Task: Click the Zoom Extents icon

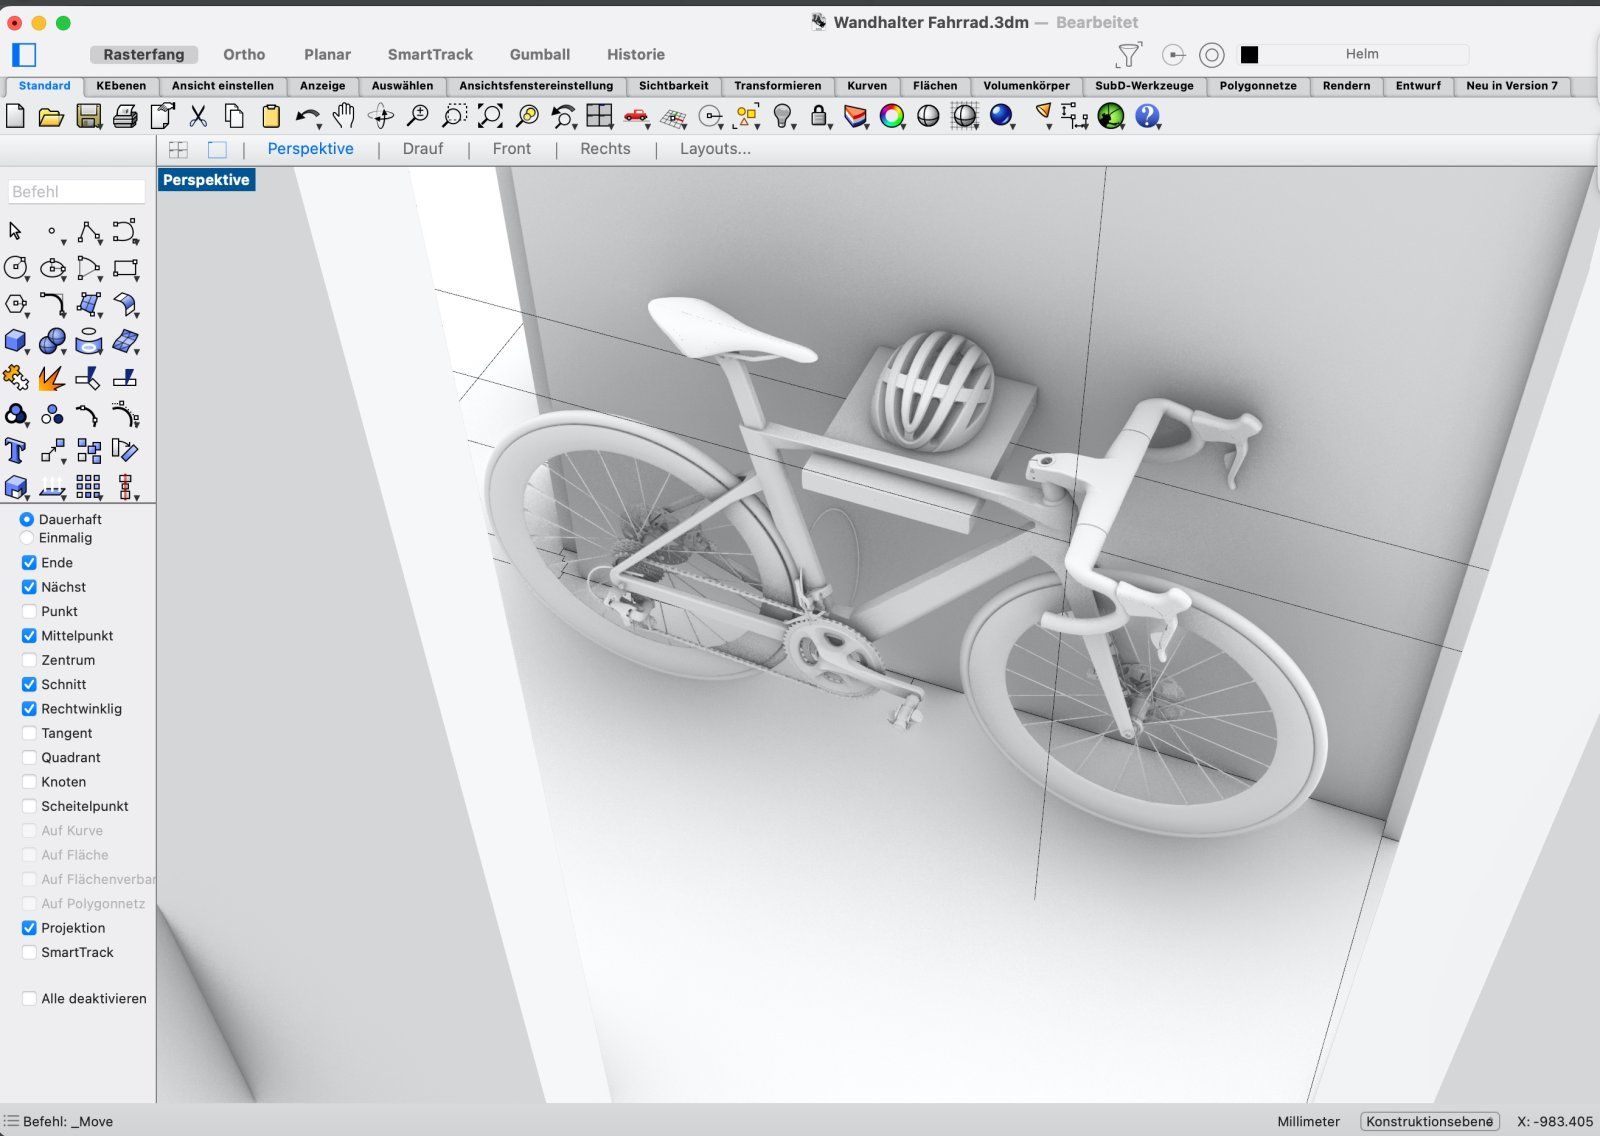Action: [490, 117]
